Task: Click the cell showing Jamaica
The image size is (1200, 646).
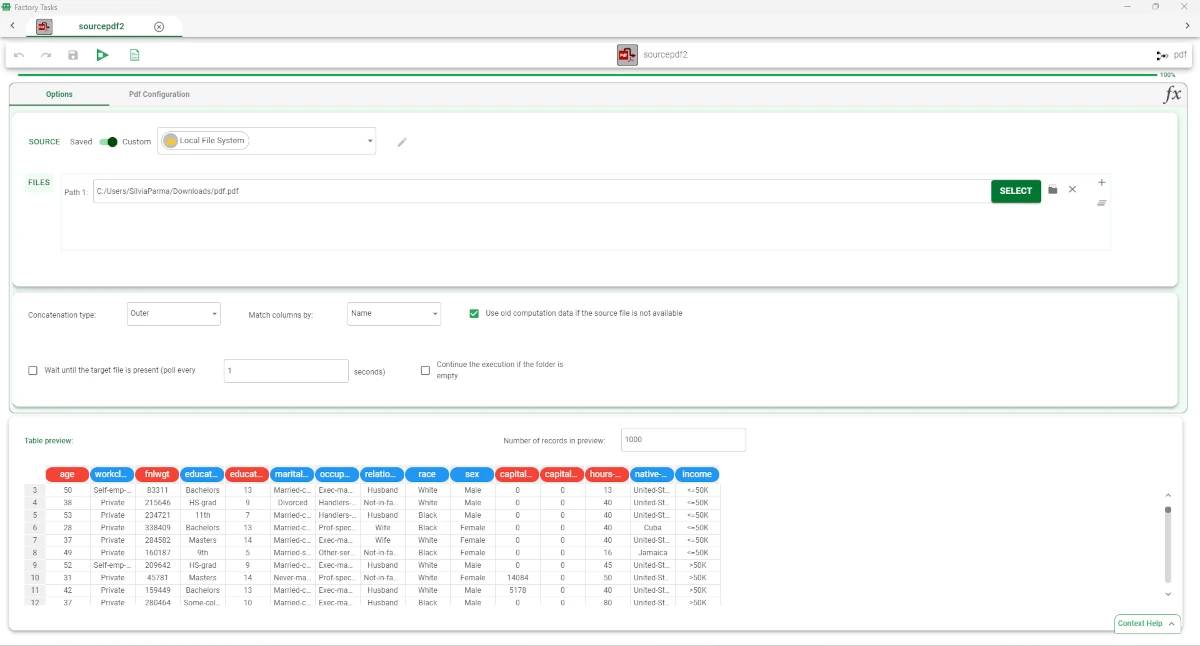Action: 652,553
